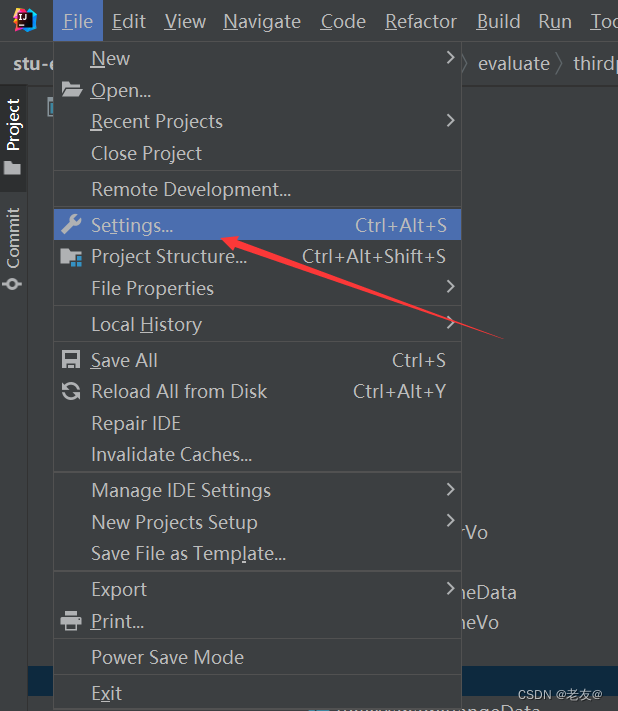Click the Reload All from Disk arrows icon
This screenshot has width=618, height=711.
(x=71, y=391)
